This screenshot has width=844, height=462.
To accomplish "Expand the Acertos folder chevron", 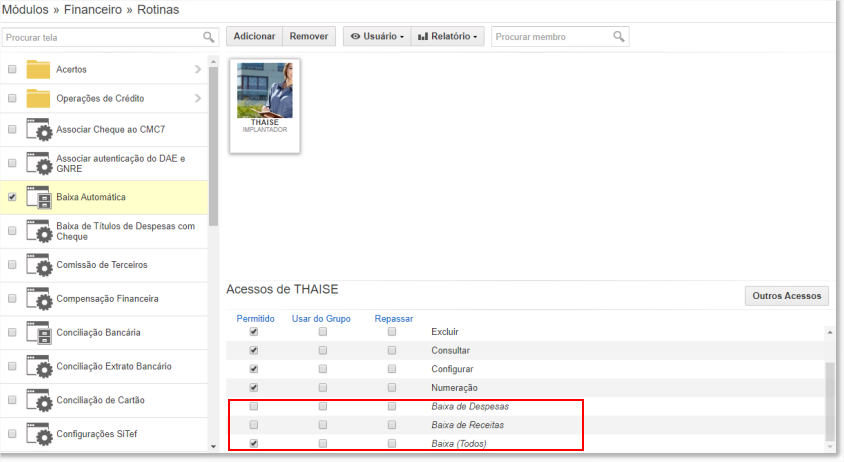I will [198, 69].
